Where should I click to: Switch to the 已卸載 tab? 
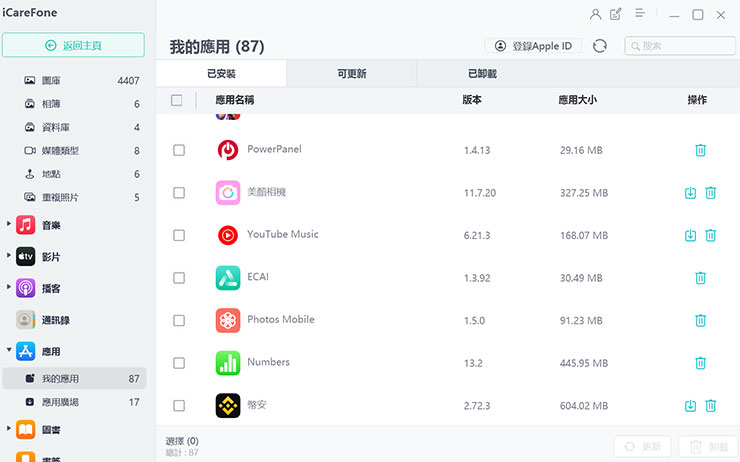point(482,74)
